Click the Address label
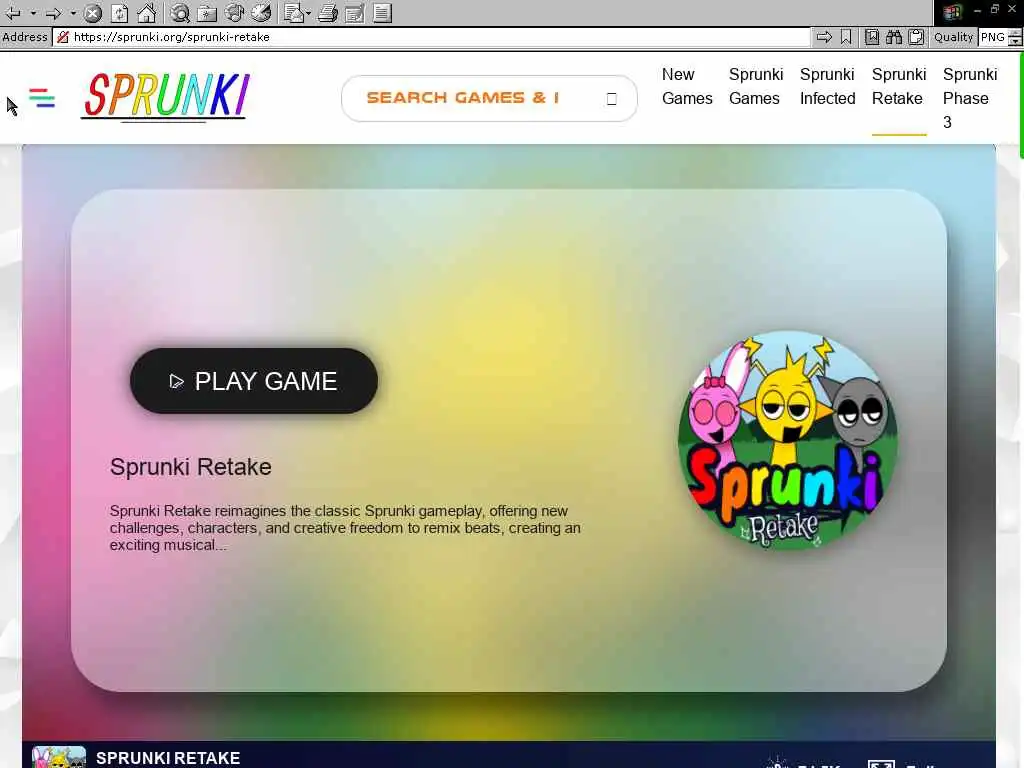 (25, 37)
